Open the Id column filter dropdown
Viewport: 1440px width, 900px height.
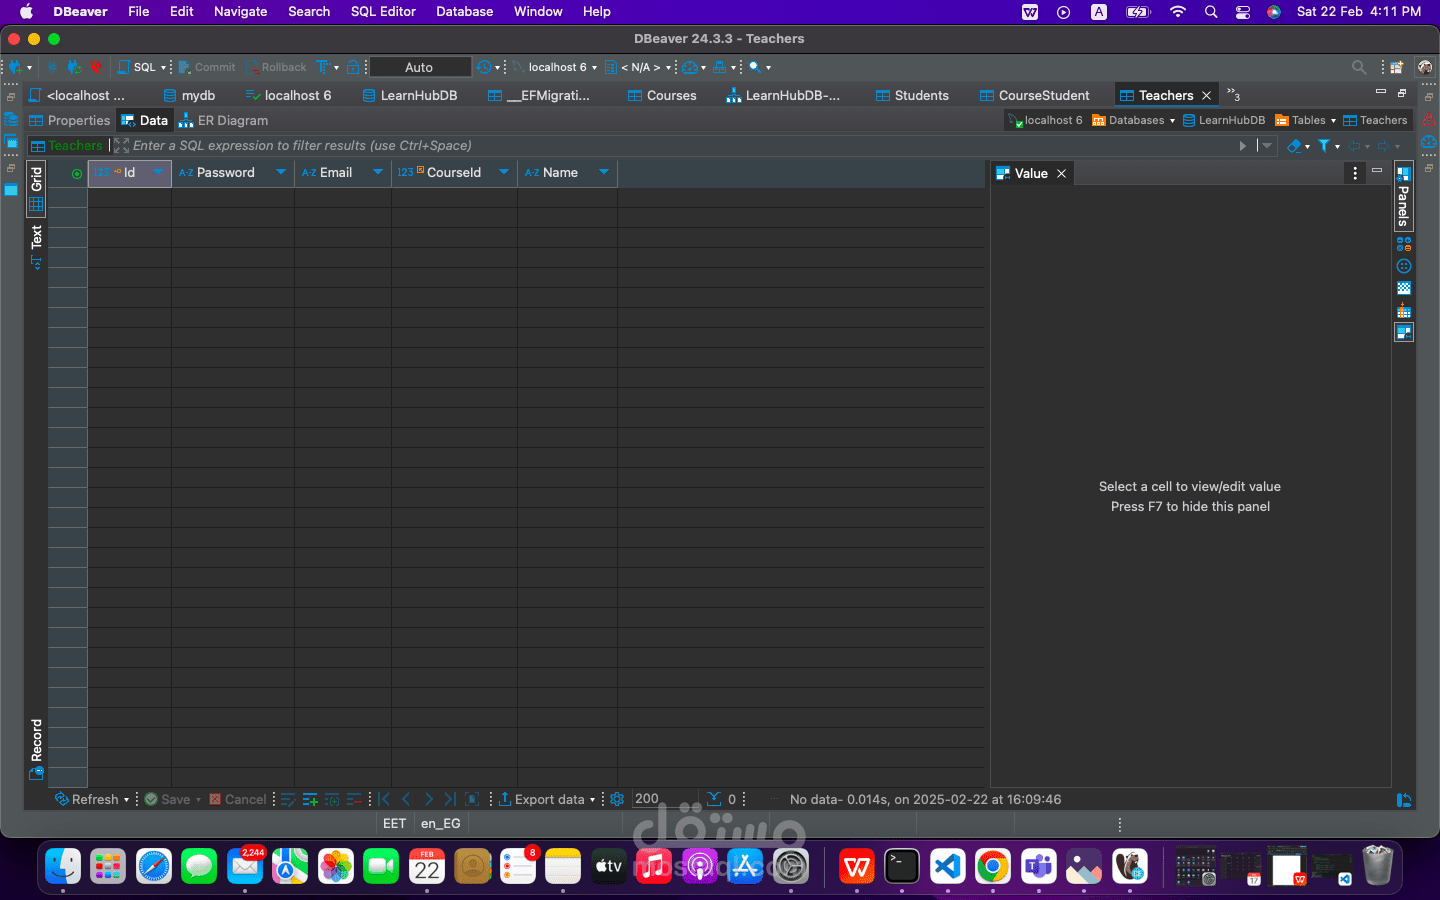pos(157,172)
